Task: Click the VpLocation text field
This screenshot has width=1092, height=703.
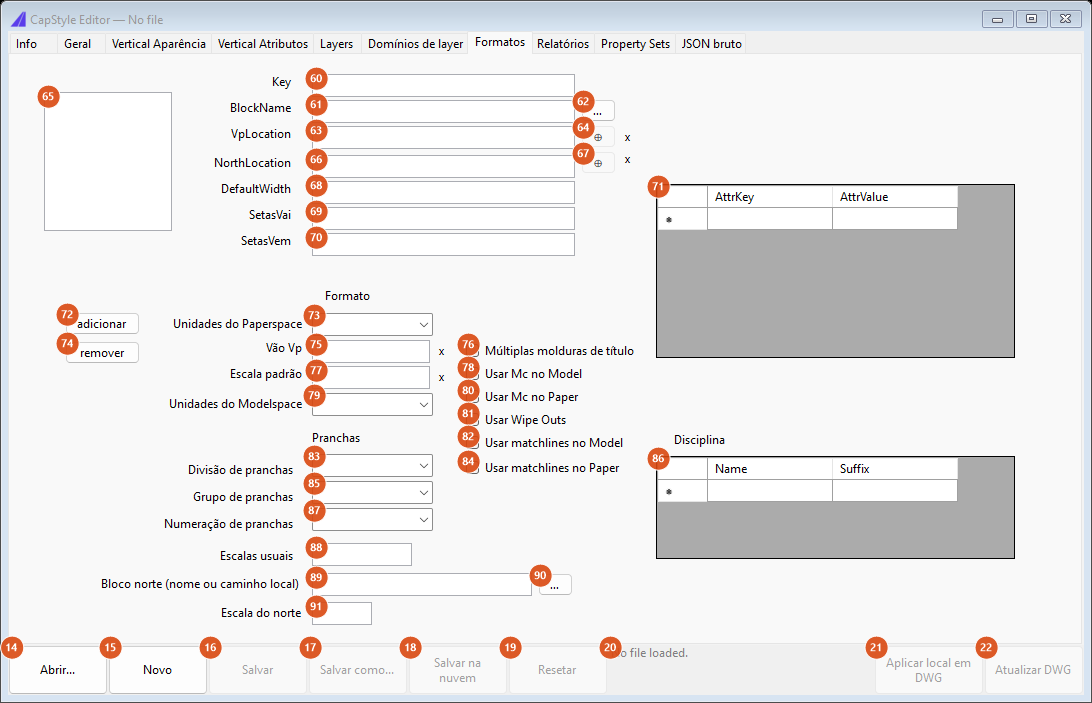Action: click(443, 137)
